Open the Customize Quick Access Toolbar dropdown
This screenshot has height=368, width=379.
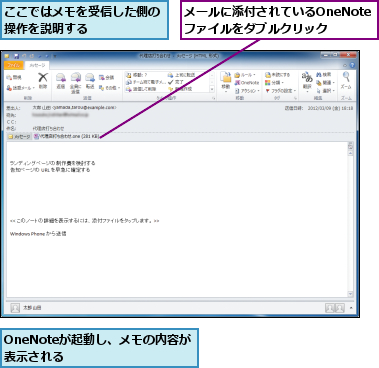[55, 56]
